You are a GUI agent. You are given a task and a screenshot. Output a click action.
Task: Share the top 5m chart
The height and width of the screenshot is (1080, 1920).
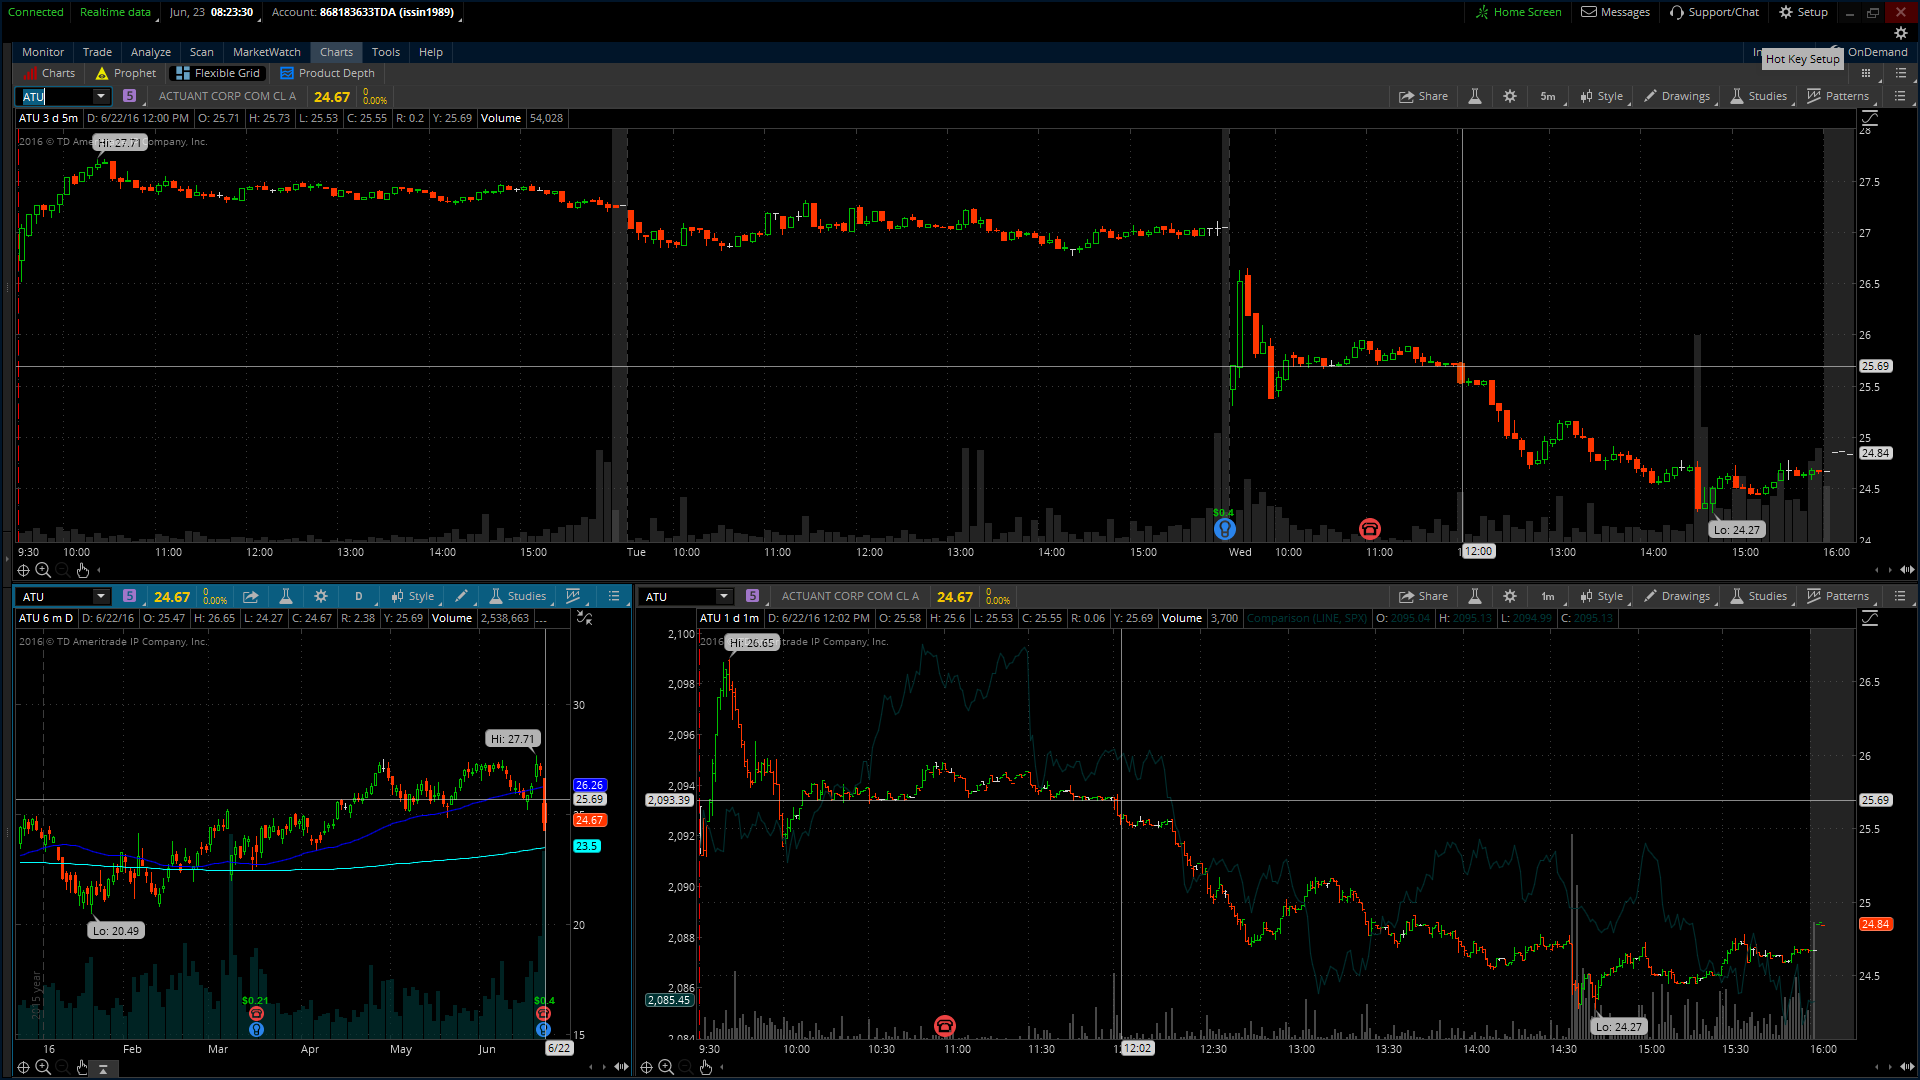(1423, 96)
